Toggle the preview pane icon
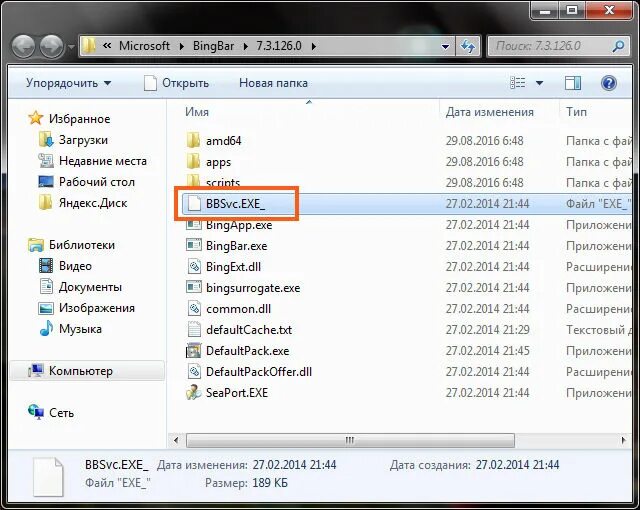This screenshot has width=640, height=510. pos(573,83)
